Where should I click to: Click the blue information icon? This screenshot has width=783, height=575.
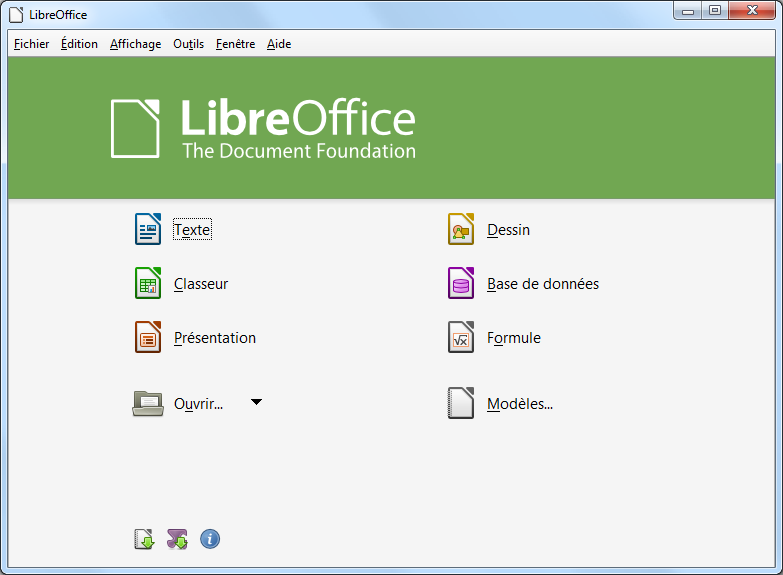(x=210, y=539)
